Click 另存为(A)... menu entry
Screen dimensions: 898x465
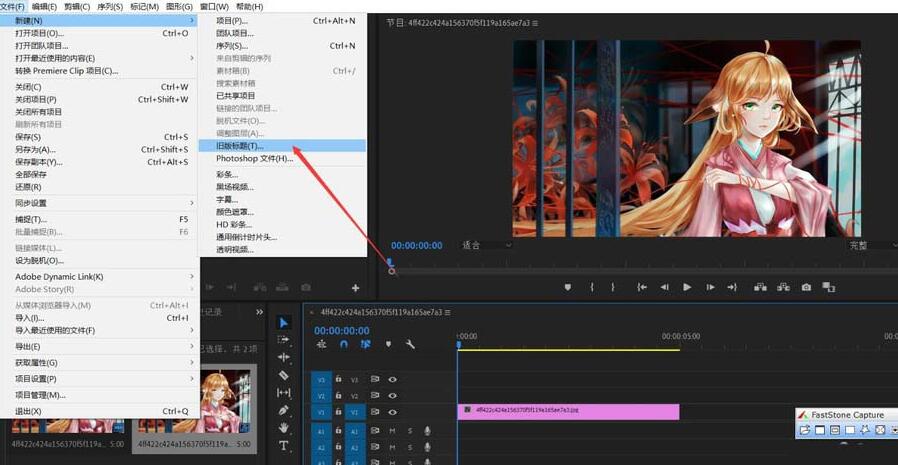tap(36, 150)
